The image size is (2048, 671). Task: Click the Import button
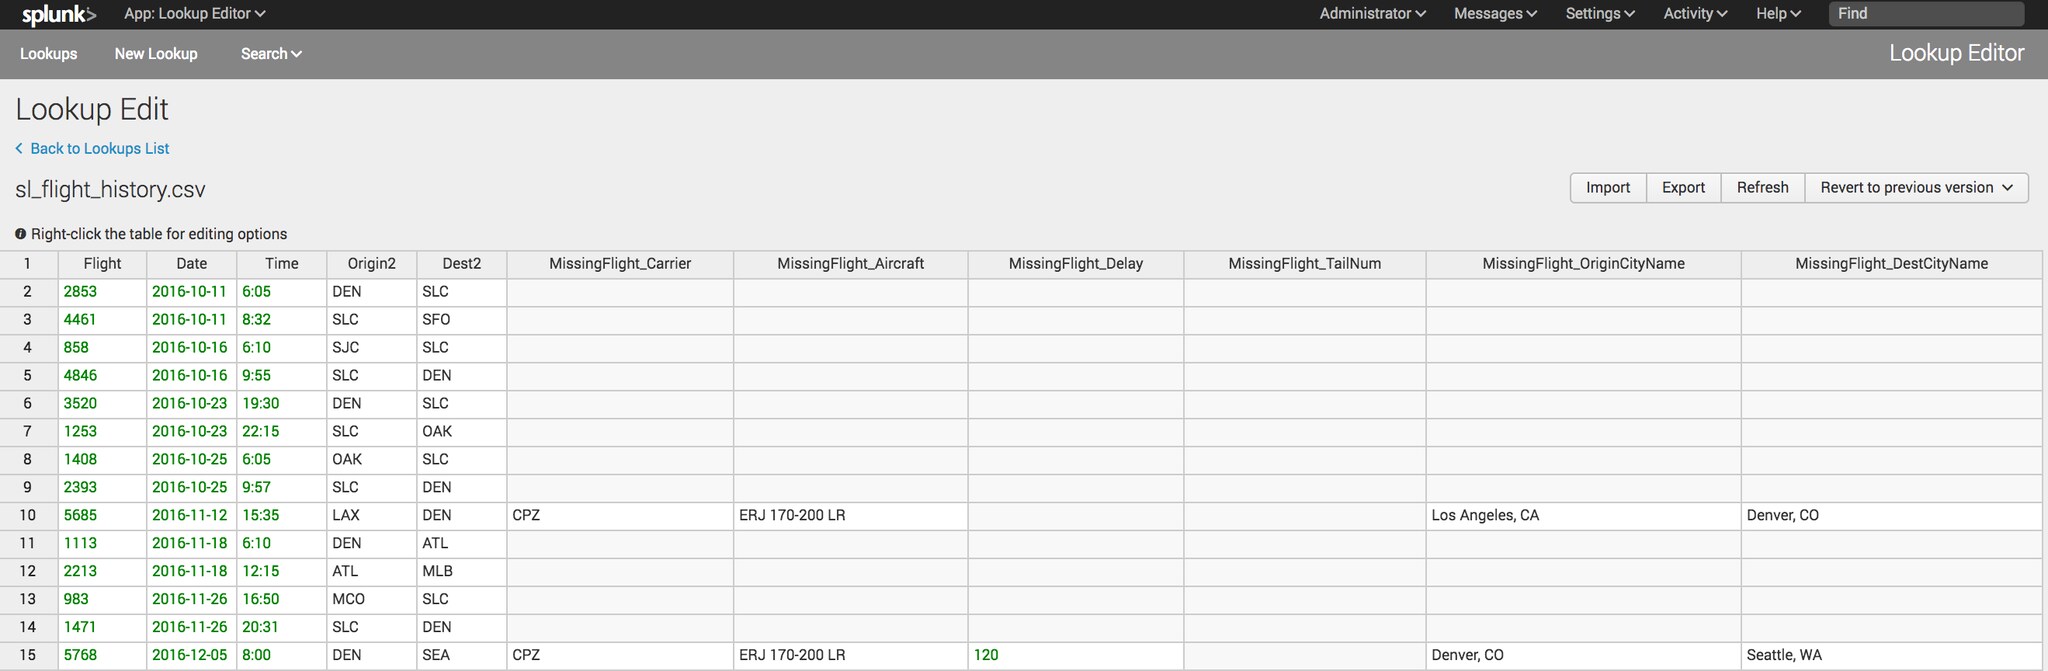[1608, 188]
